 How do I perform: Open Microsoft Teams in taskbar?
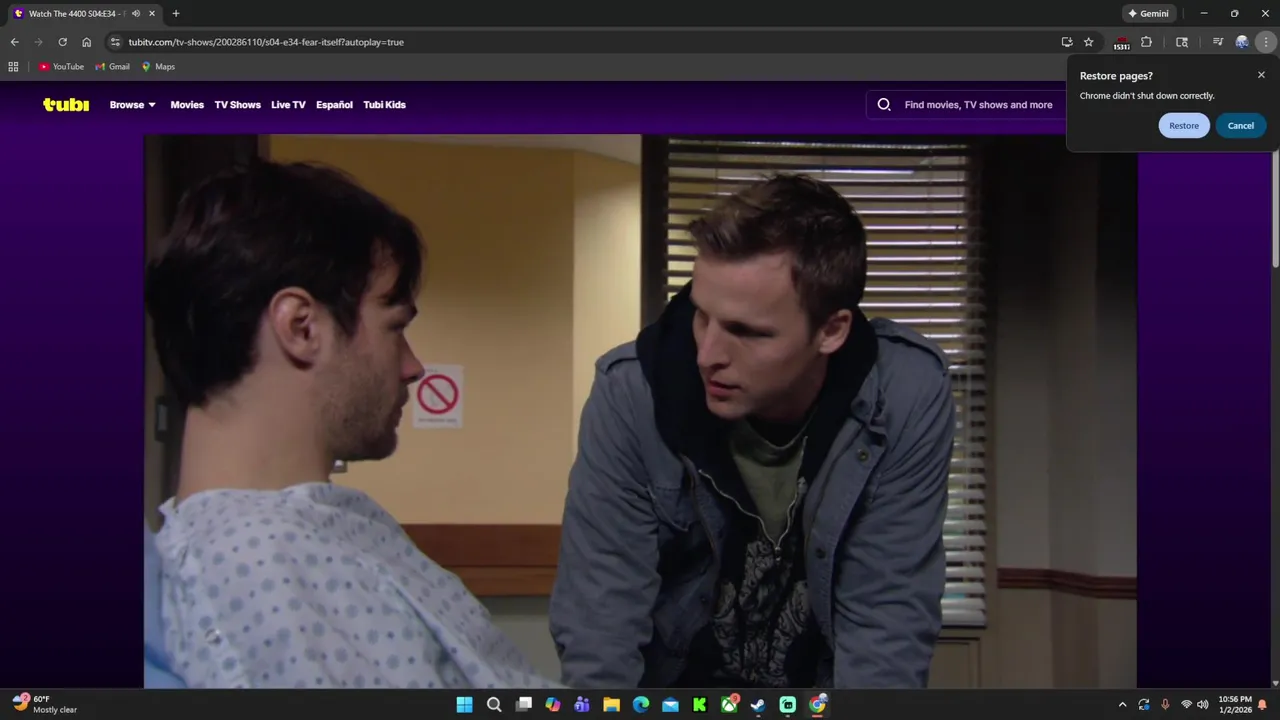(582, 705)
